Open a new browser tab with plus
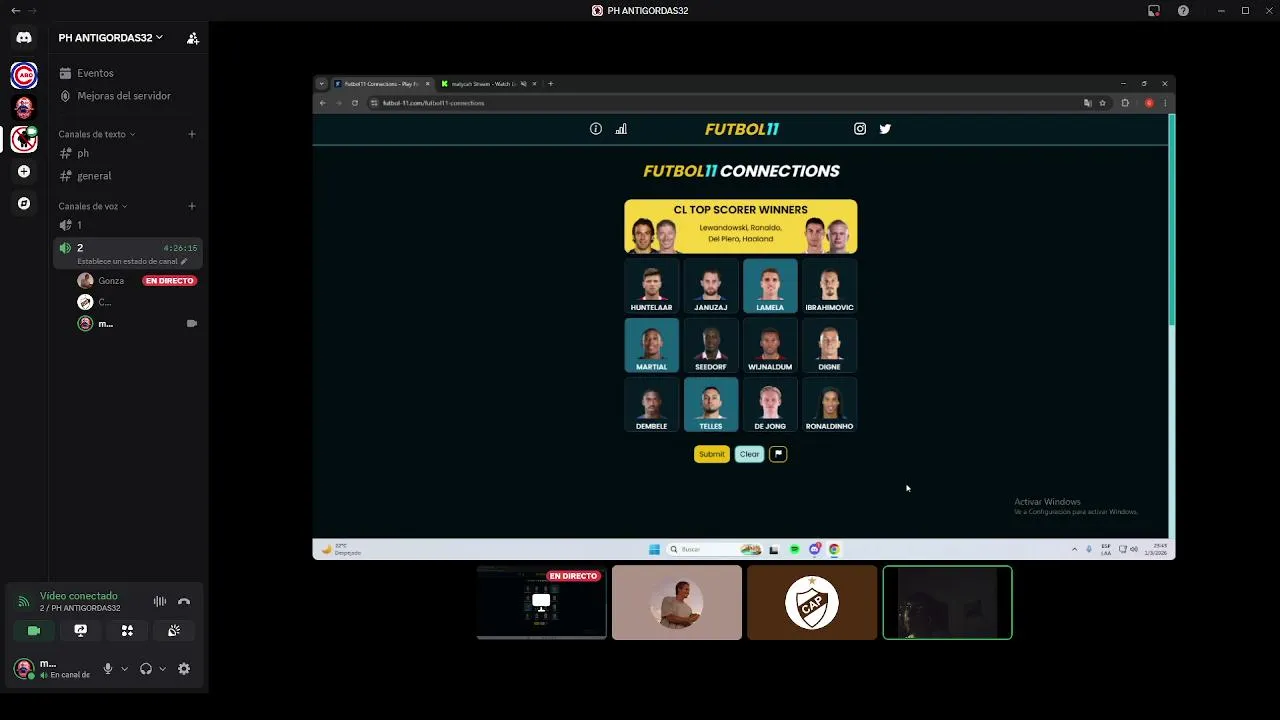The height and width of the screenshot is (720, 1280). click(550, 84)
